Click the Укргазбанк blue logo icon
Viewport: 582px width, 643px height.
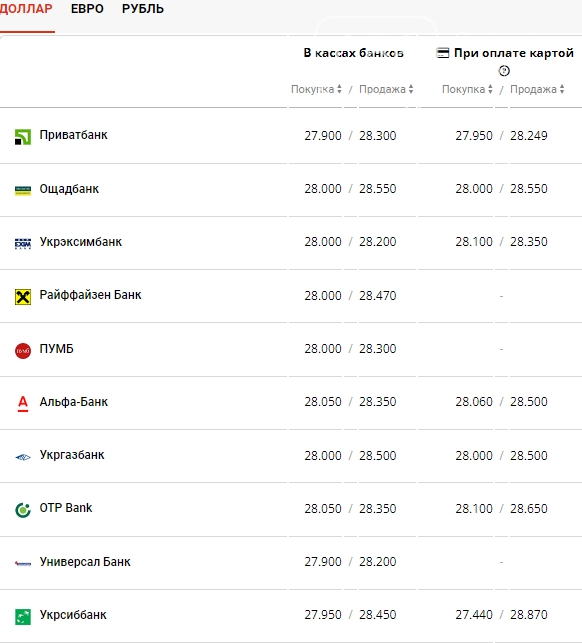pyautogui.click(x=23, y=457)
